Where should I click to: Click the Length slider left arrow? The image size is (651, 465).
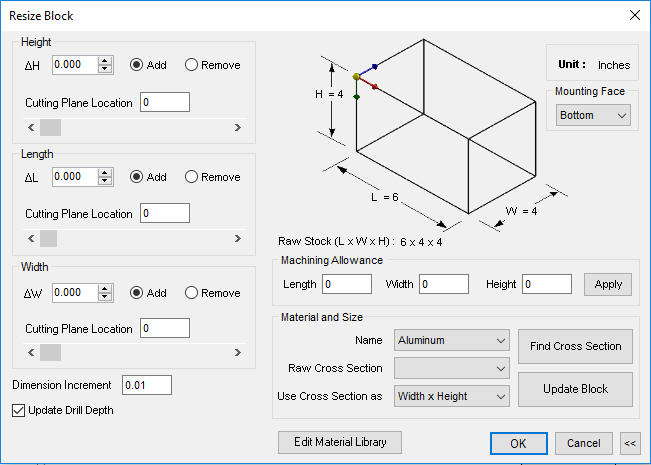coord(31,238)
